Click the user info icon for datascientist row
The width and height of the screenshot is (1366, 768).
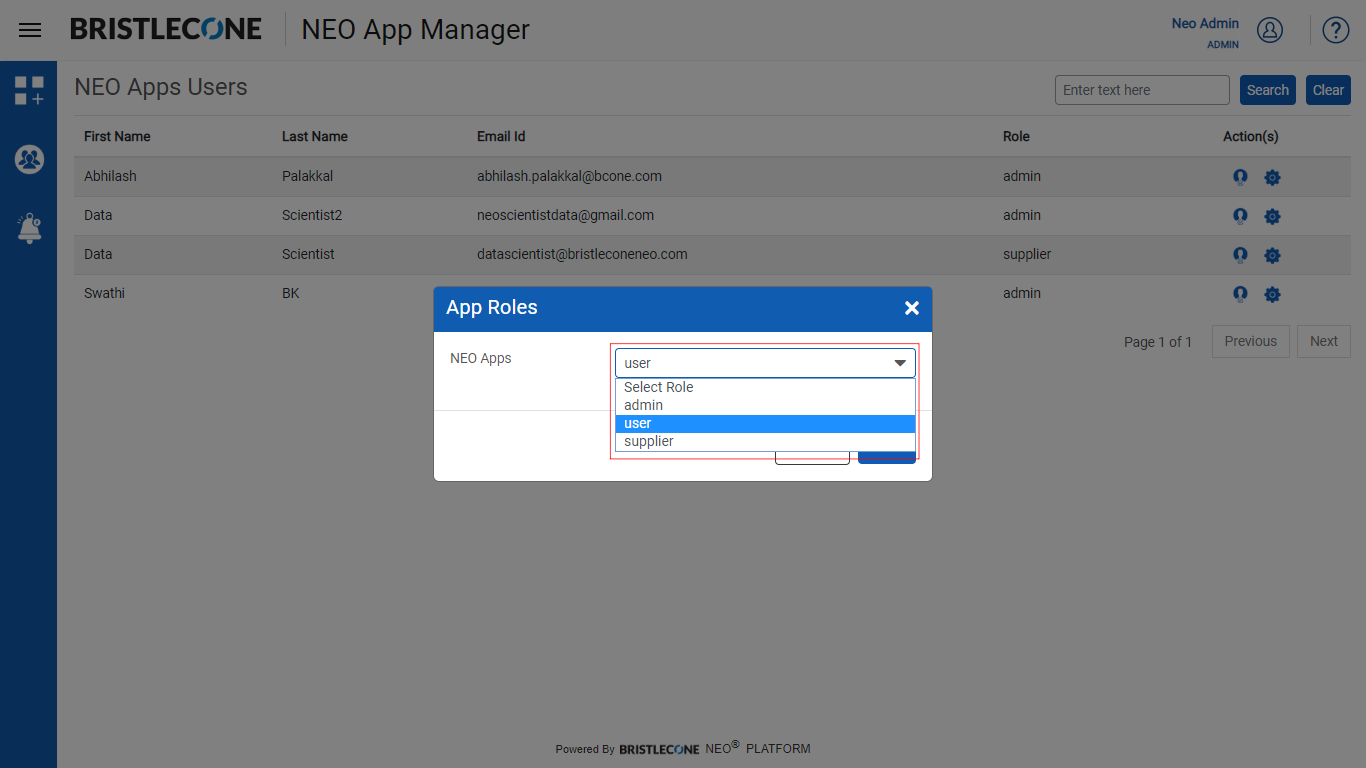[1240, 255]
